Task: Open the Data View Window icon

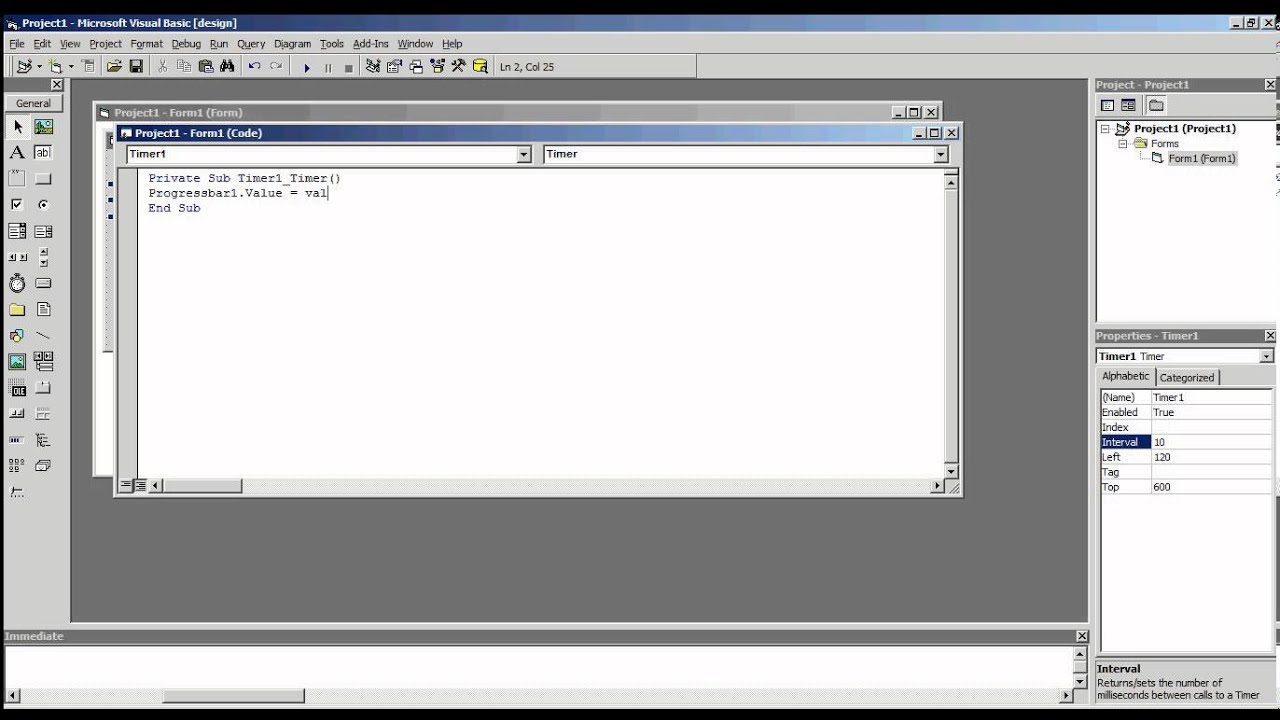Action: pos(480,67)
